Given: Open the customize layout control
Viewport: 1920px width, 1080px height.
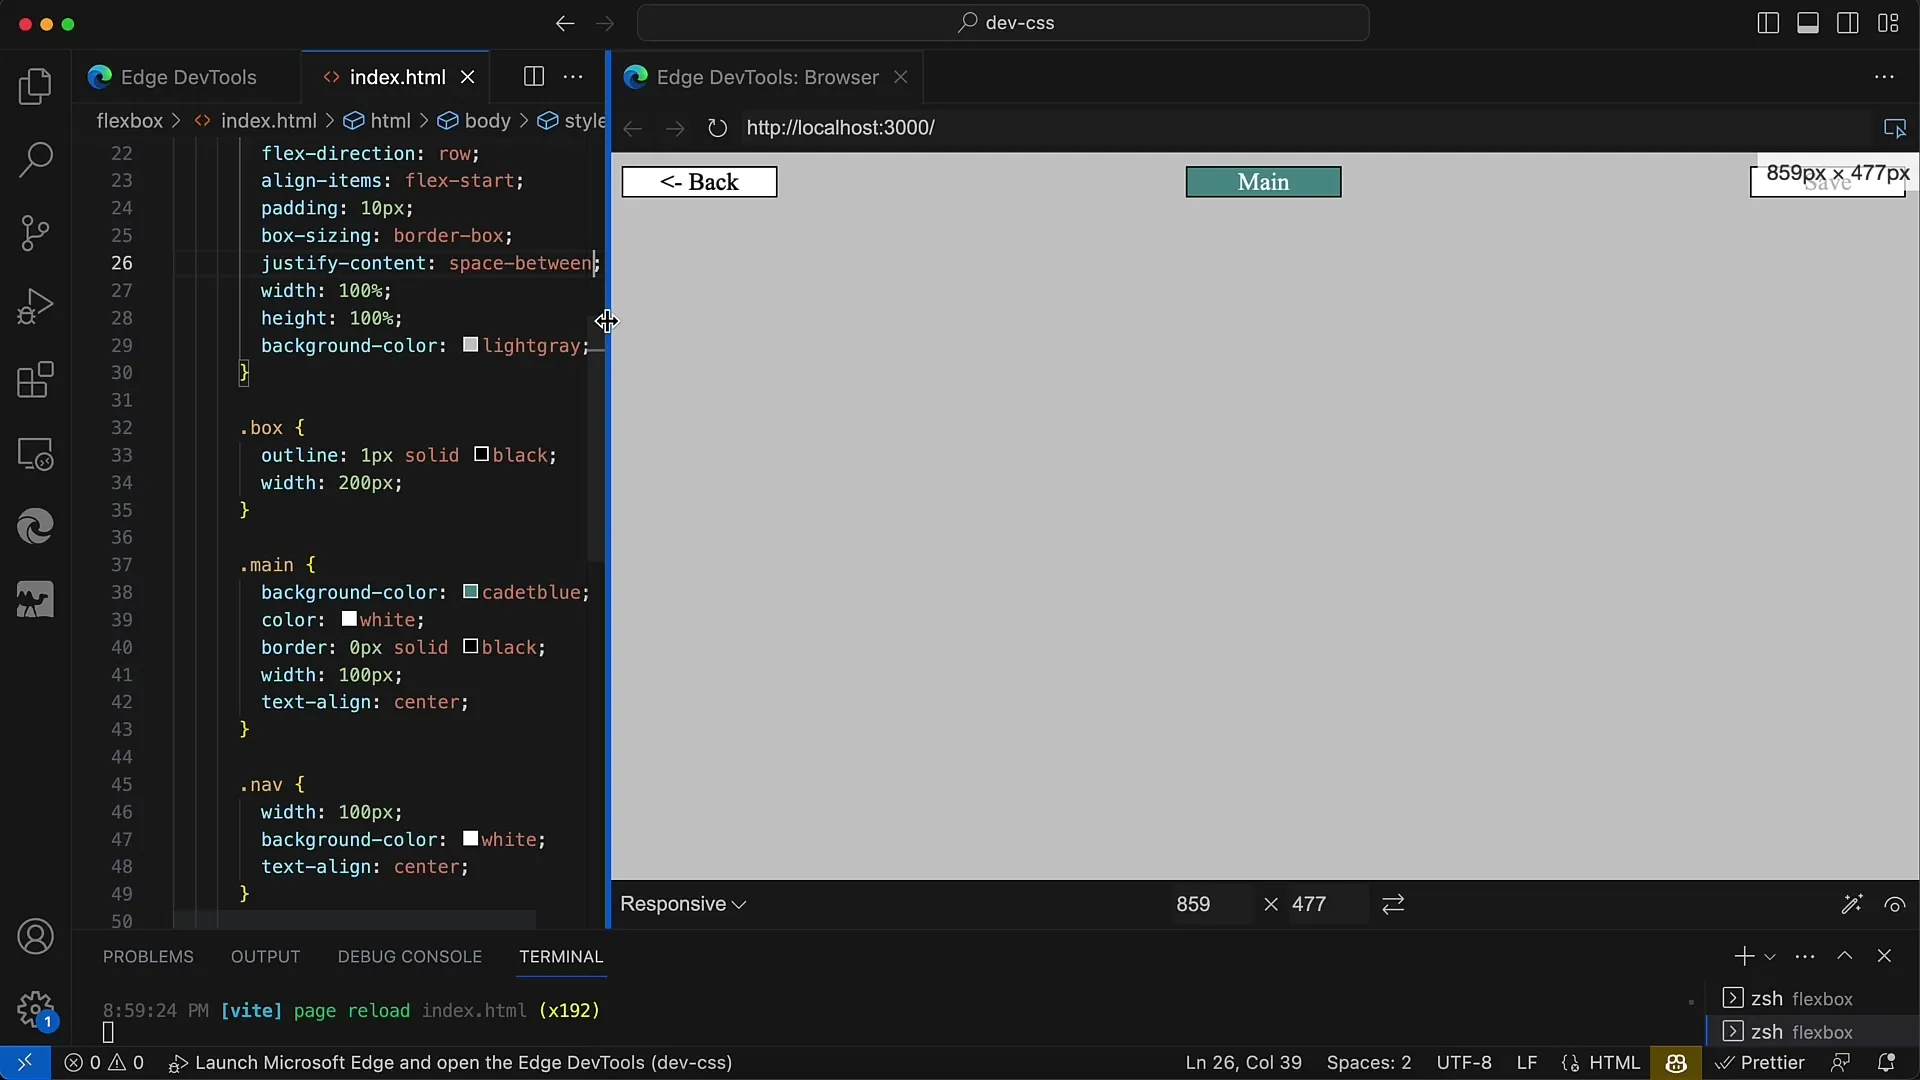Looking at the screenshot, I should pos(1888,23).
